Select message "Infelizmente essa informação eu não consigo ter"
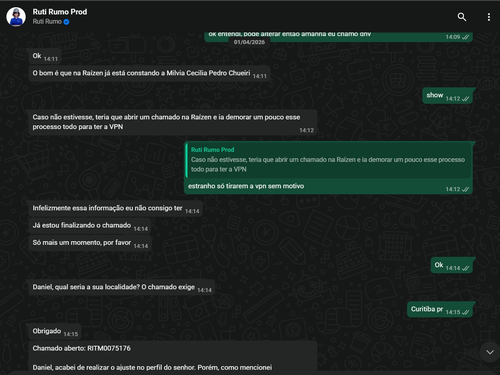500x375 pixels. coord(116,209)
